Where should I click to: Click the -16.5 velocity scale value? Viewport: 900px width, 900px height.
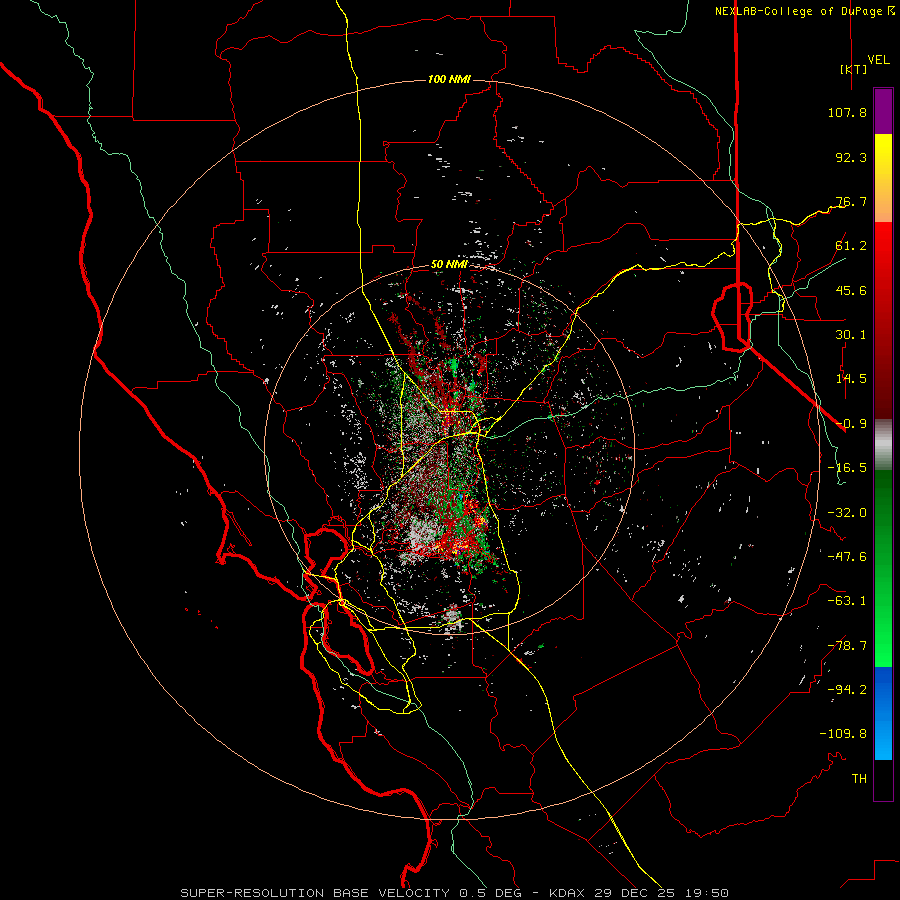(x=847, y=468)
